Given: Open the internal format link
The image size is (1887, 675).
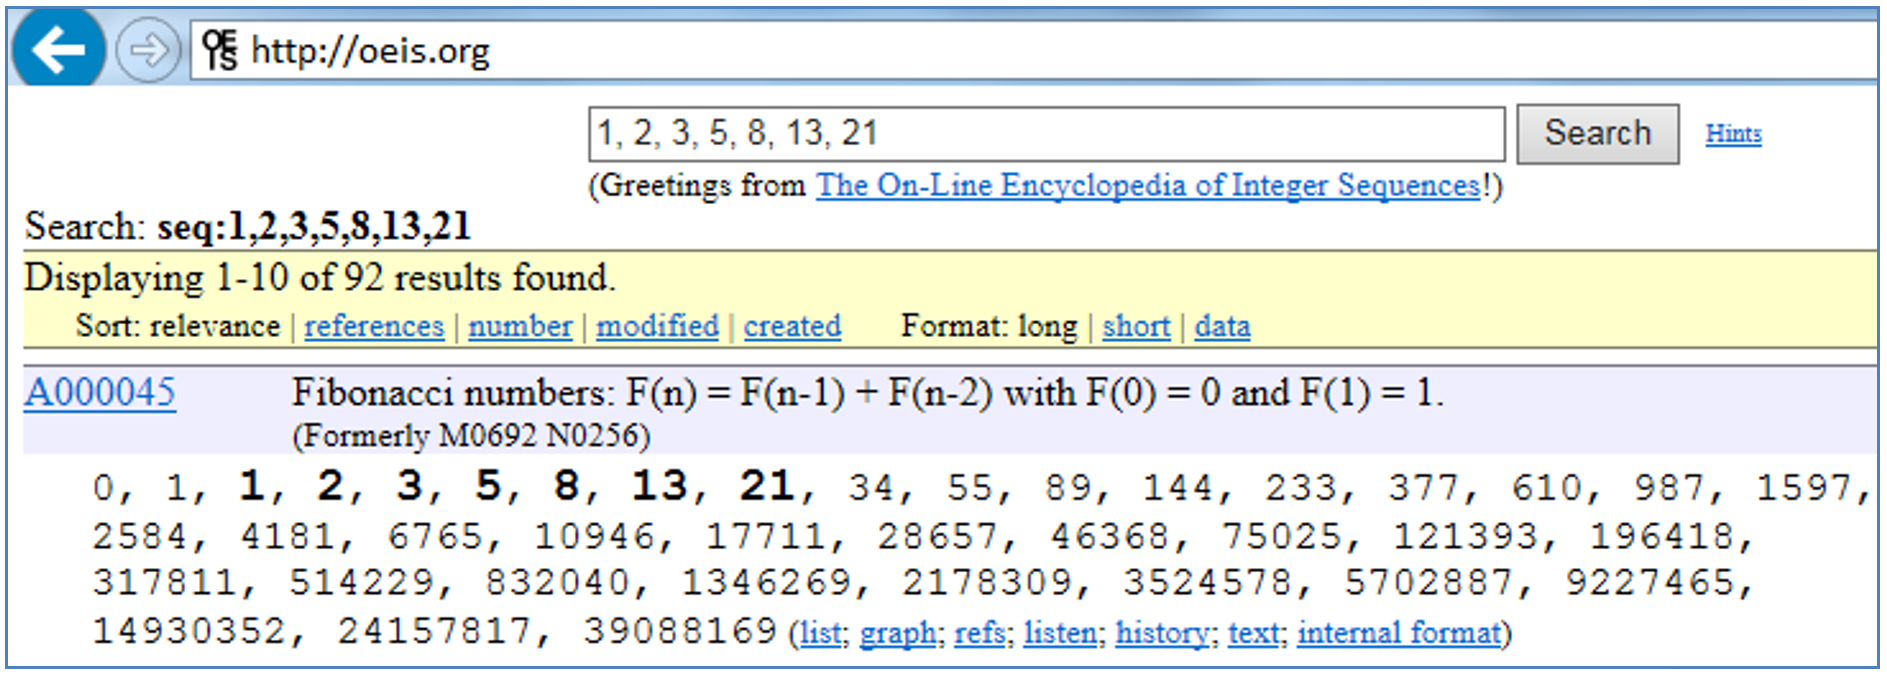Looking at the screenshot, I should [x=1400, y=633].
